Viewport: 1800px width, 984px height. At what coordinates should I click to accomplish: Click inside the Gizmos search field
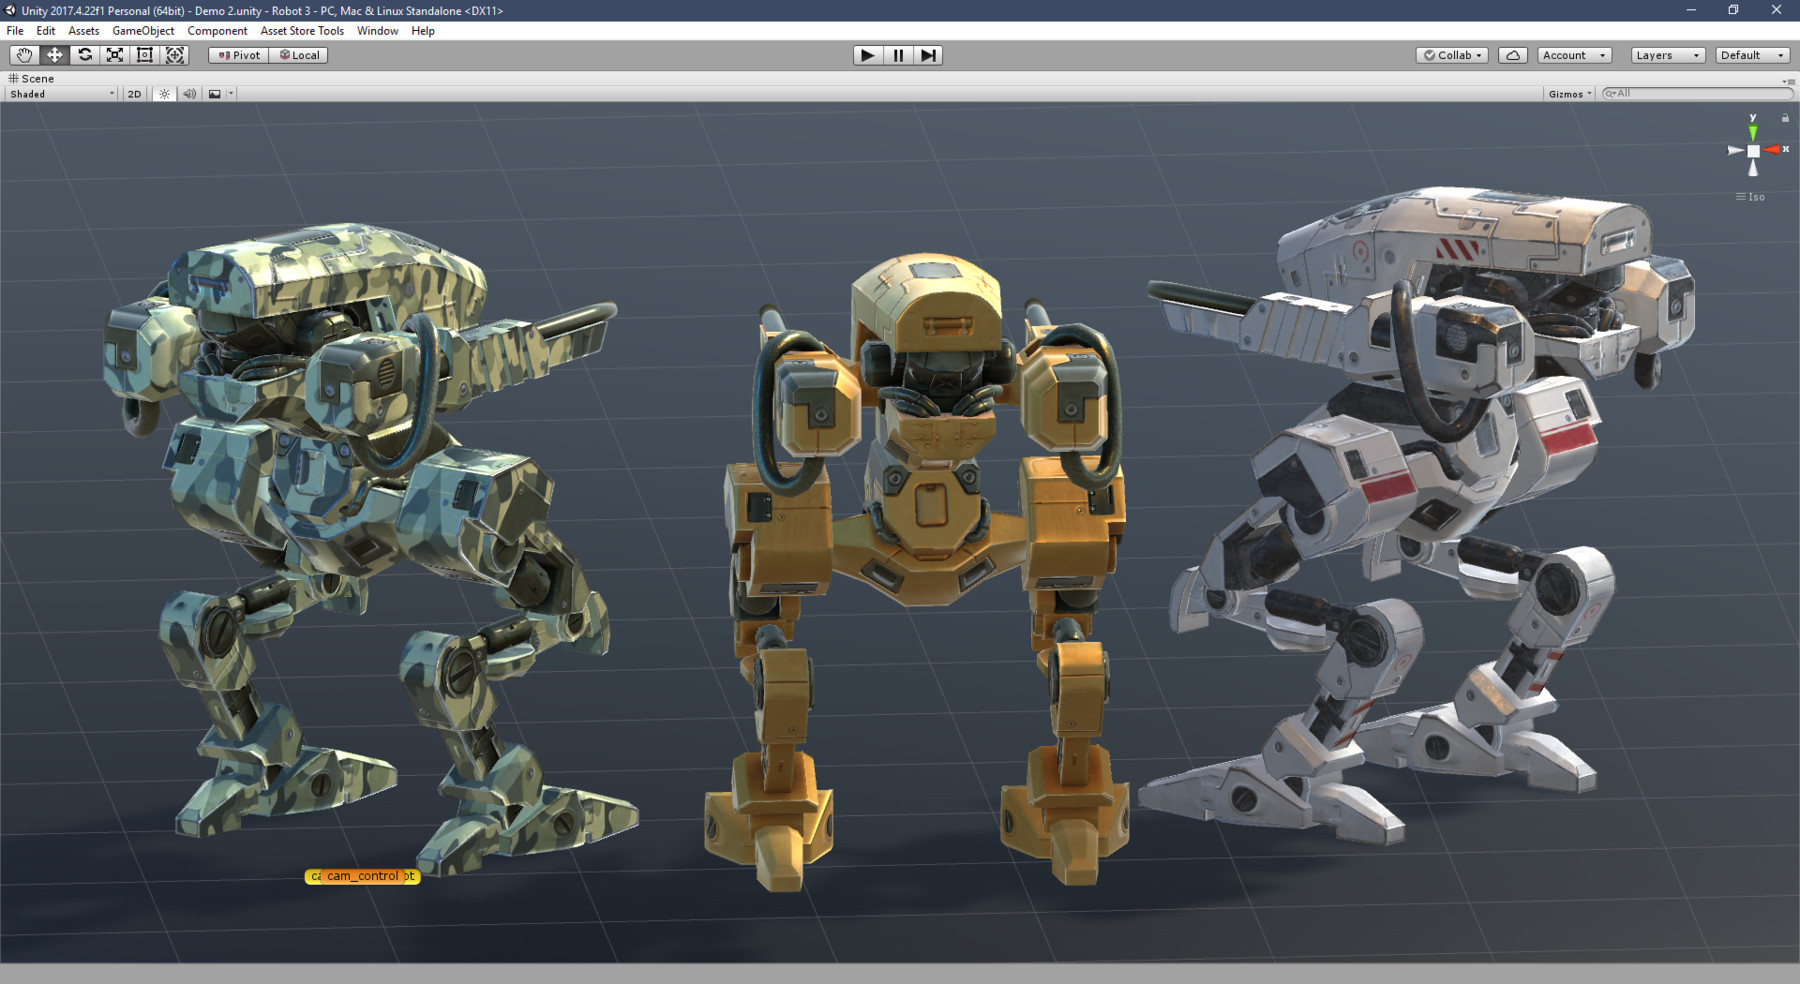tap(1700, 93)
